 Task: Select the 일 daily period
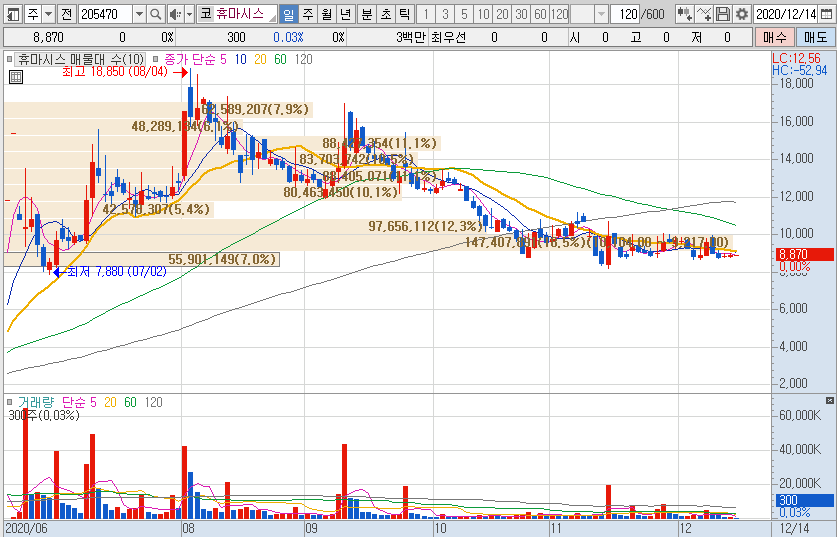point(288,14)
